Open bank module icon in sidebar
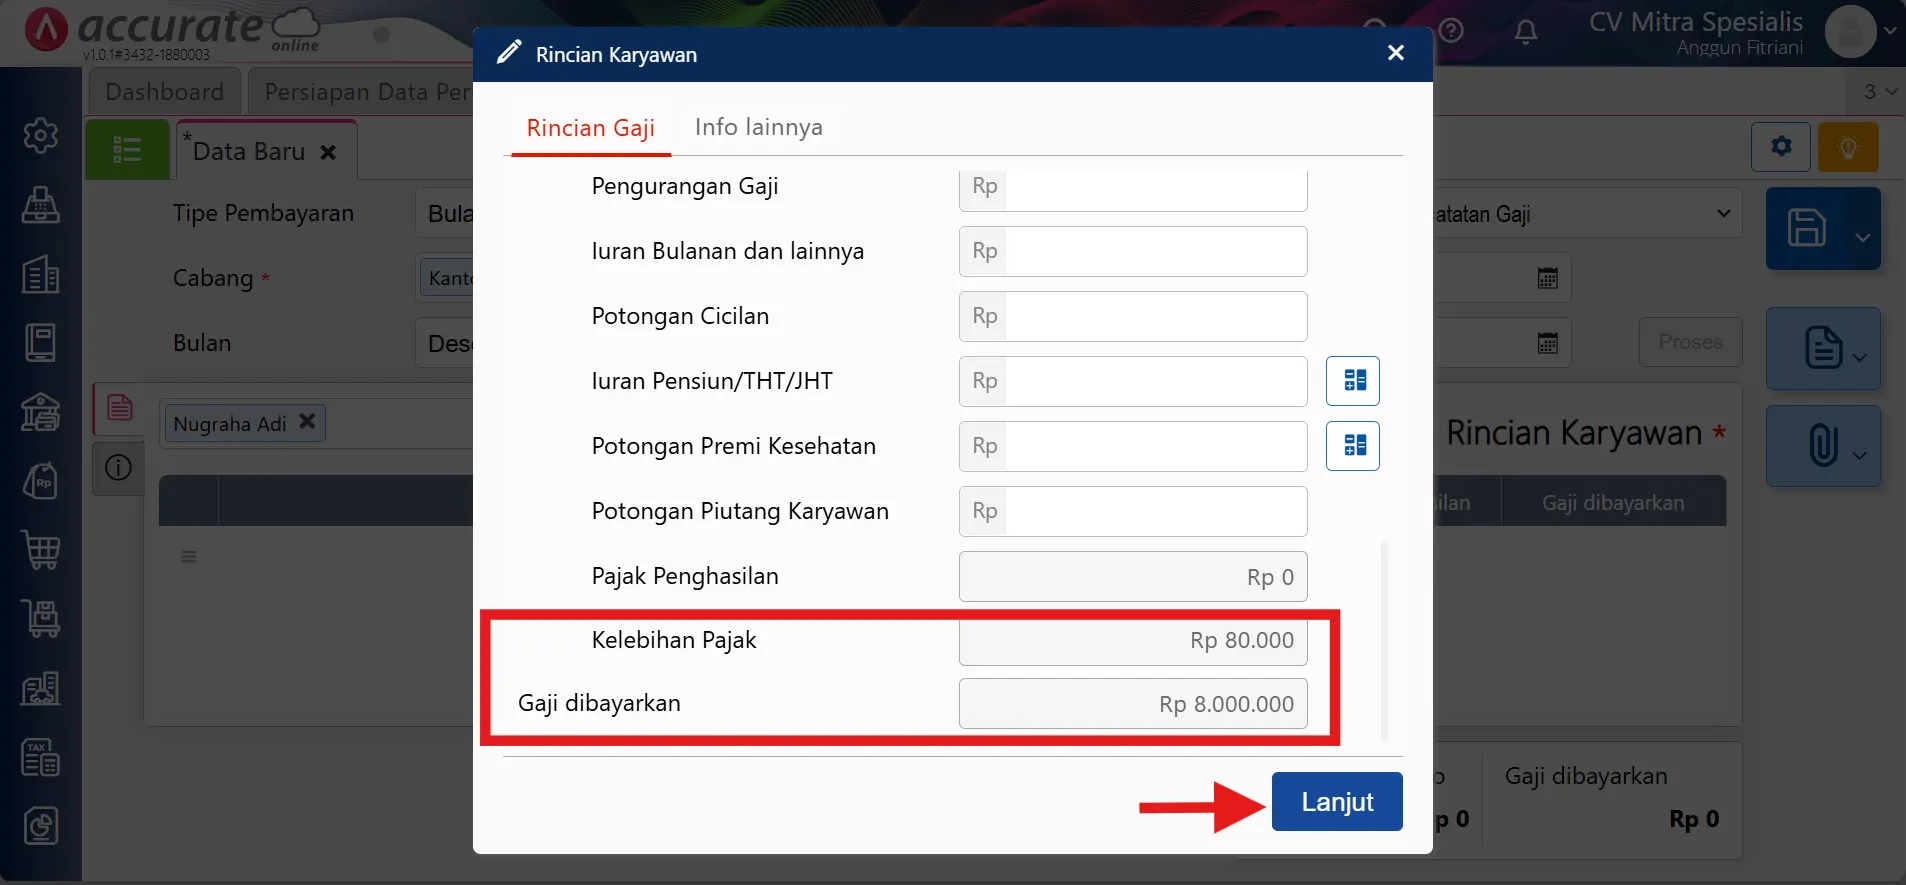 [x=41, y=411]
